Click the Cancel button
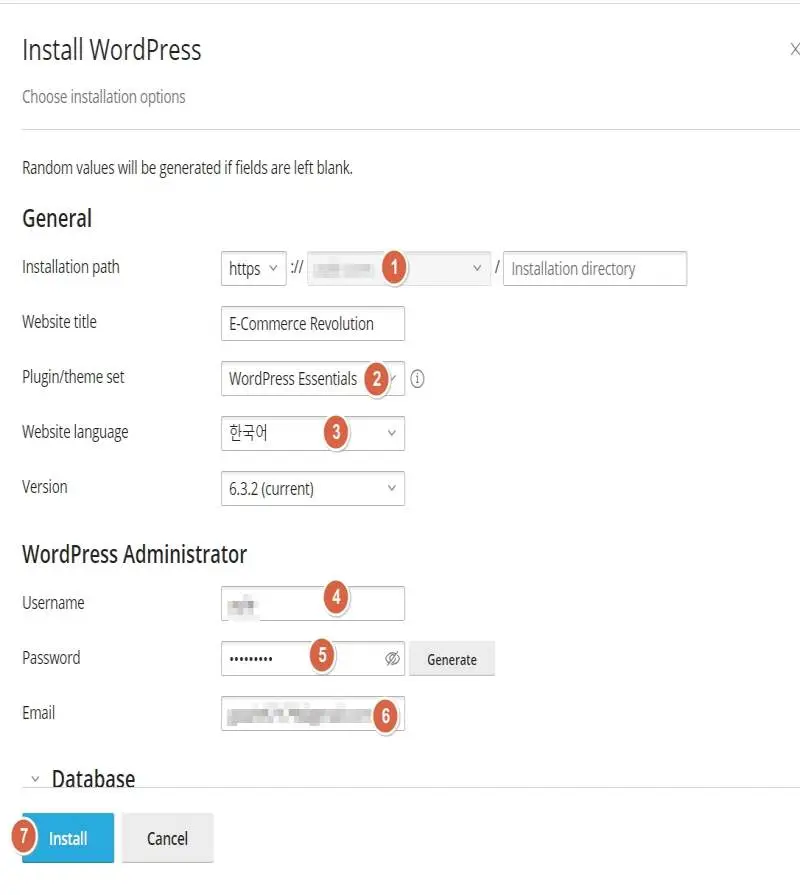 pyautogui.click(x=167, y=838)
